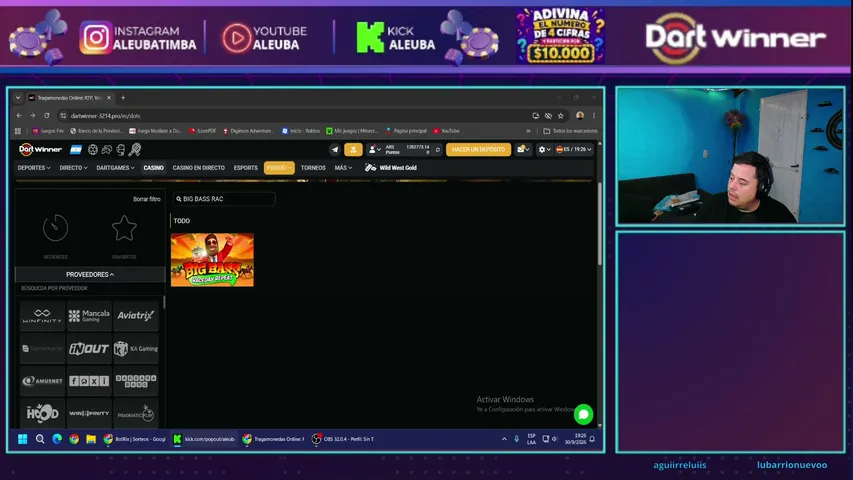Expand the yellow Promo menu

(x=279, y=168)
